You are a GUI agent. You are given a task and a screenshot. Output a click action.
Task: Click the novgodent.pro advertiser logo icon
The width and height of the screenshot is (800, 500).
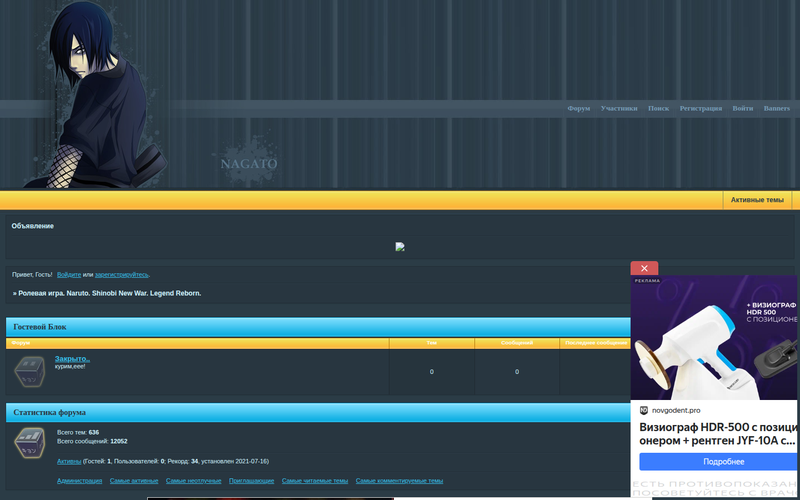(x=644, y=410)
